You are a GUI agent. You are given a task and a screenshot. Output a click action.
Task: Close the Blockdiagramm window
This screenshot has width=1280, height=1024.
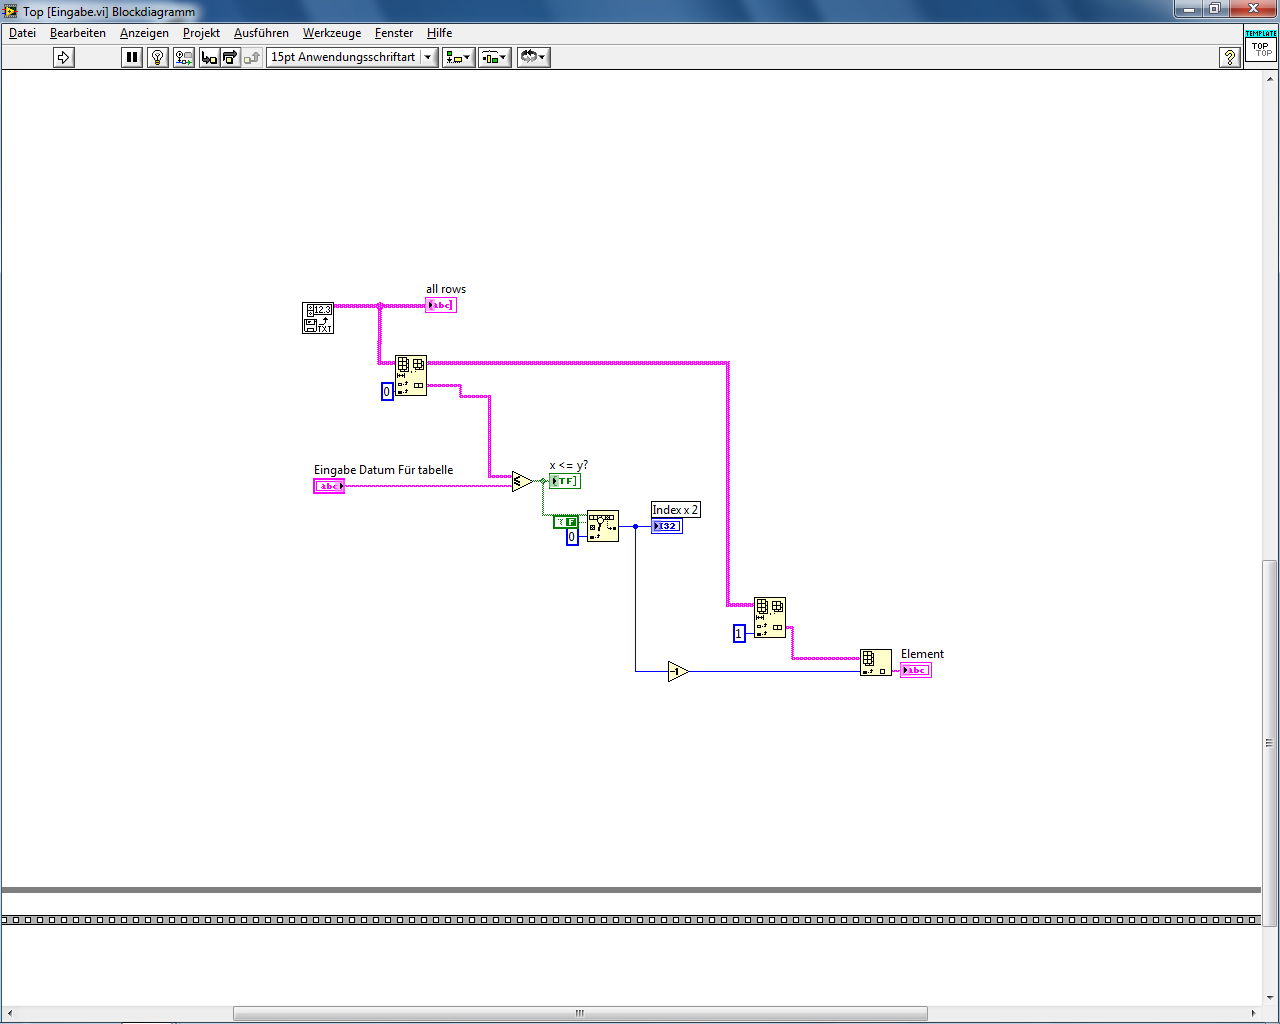pyautogui.click(x=1253, y=9)
